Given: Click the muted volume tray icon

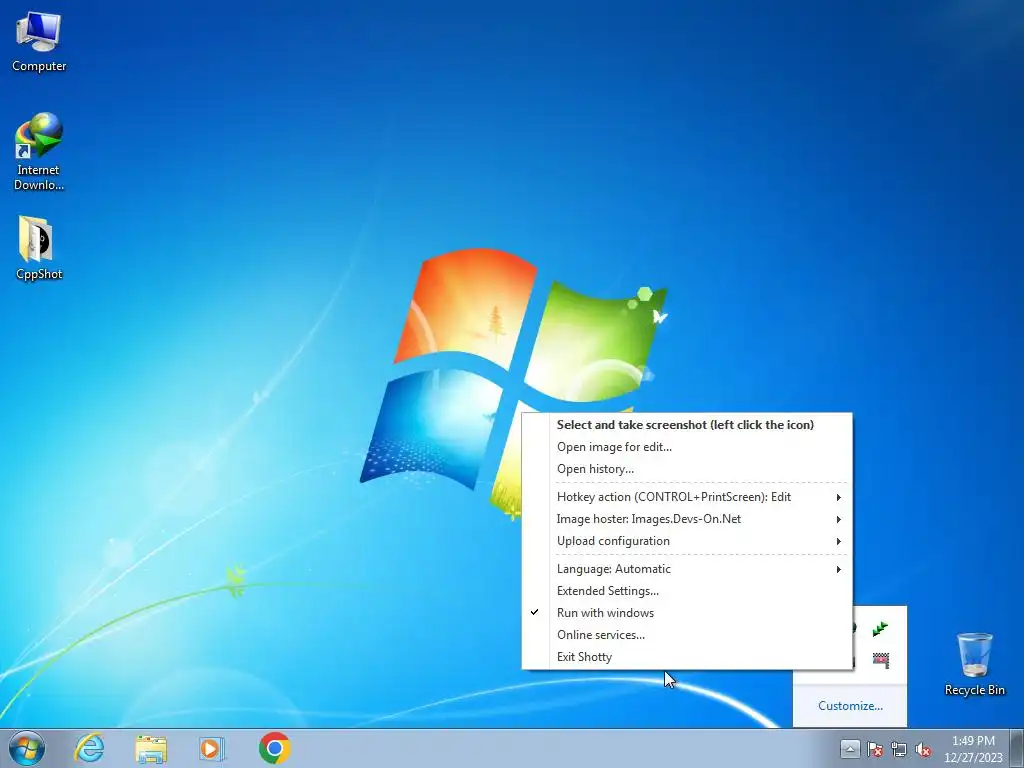Looking at the screenshot, I should click(923, 749).
